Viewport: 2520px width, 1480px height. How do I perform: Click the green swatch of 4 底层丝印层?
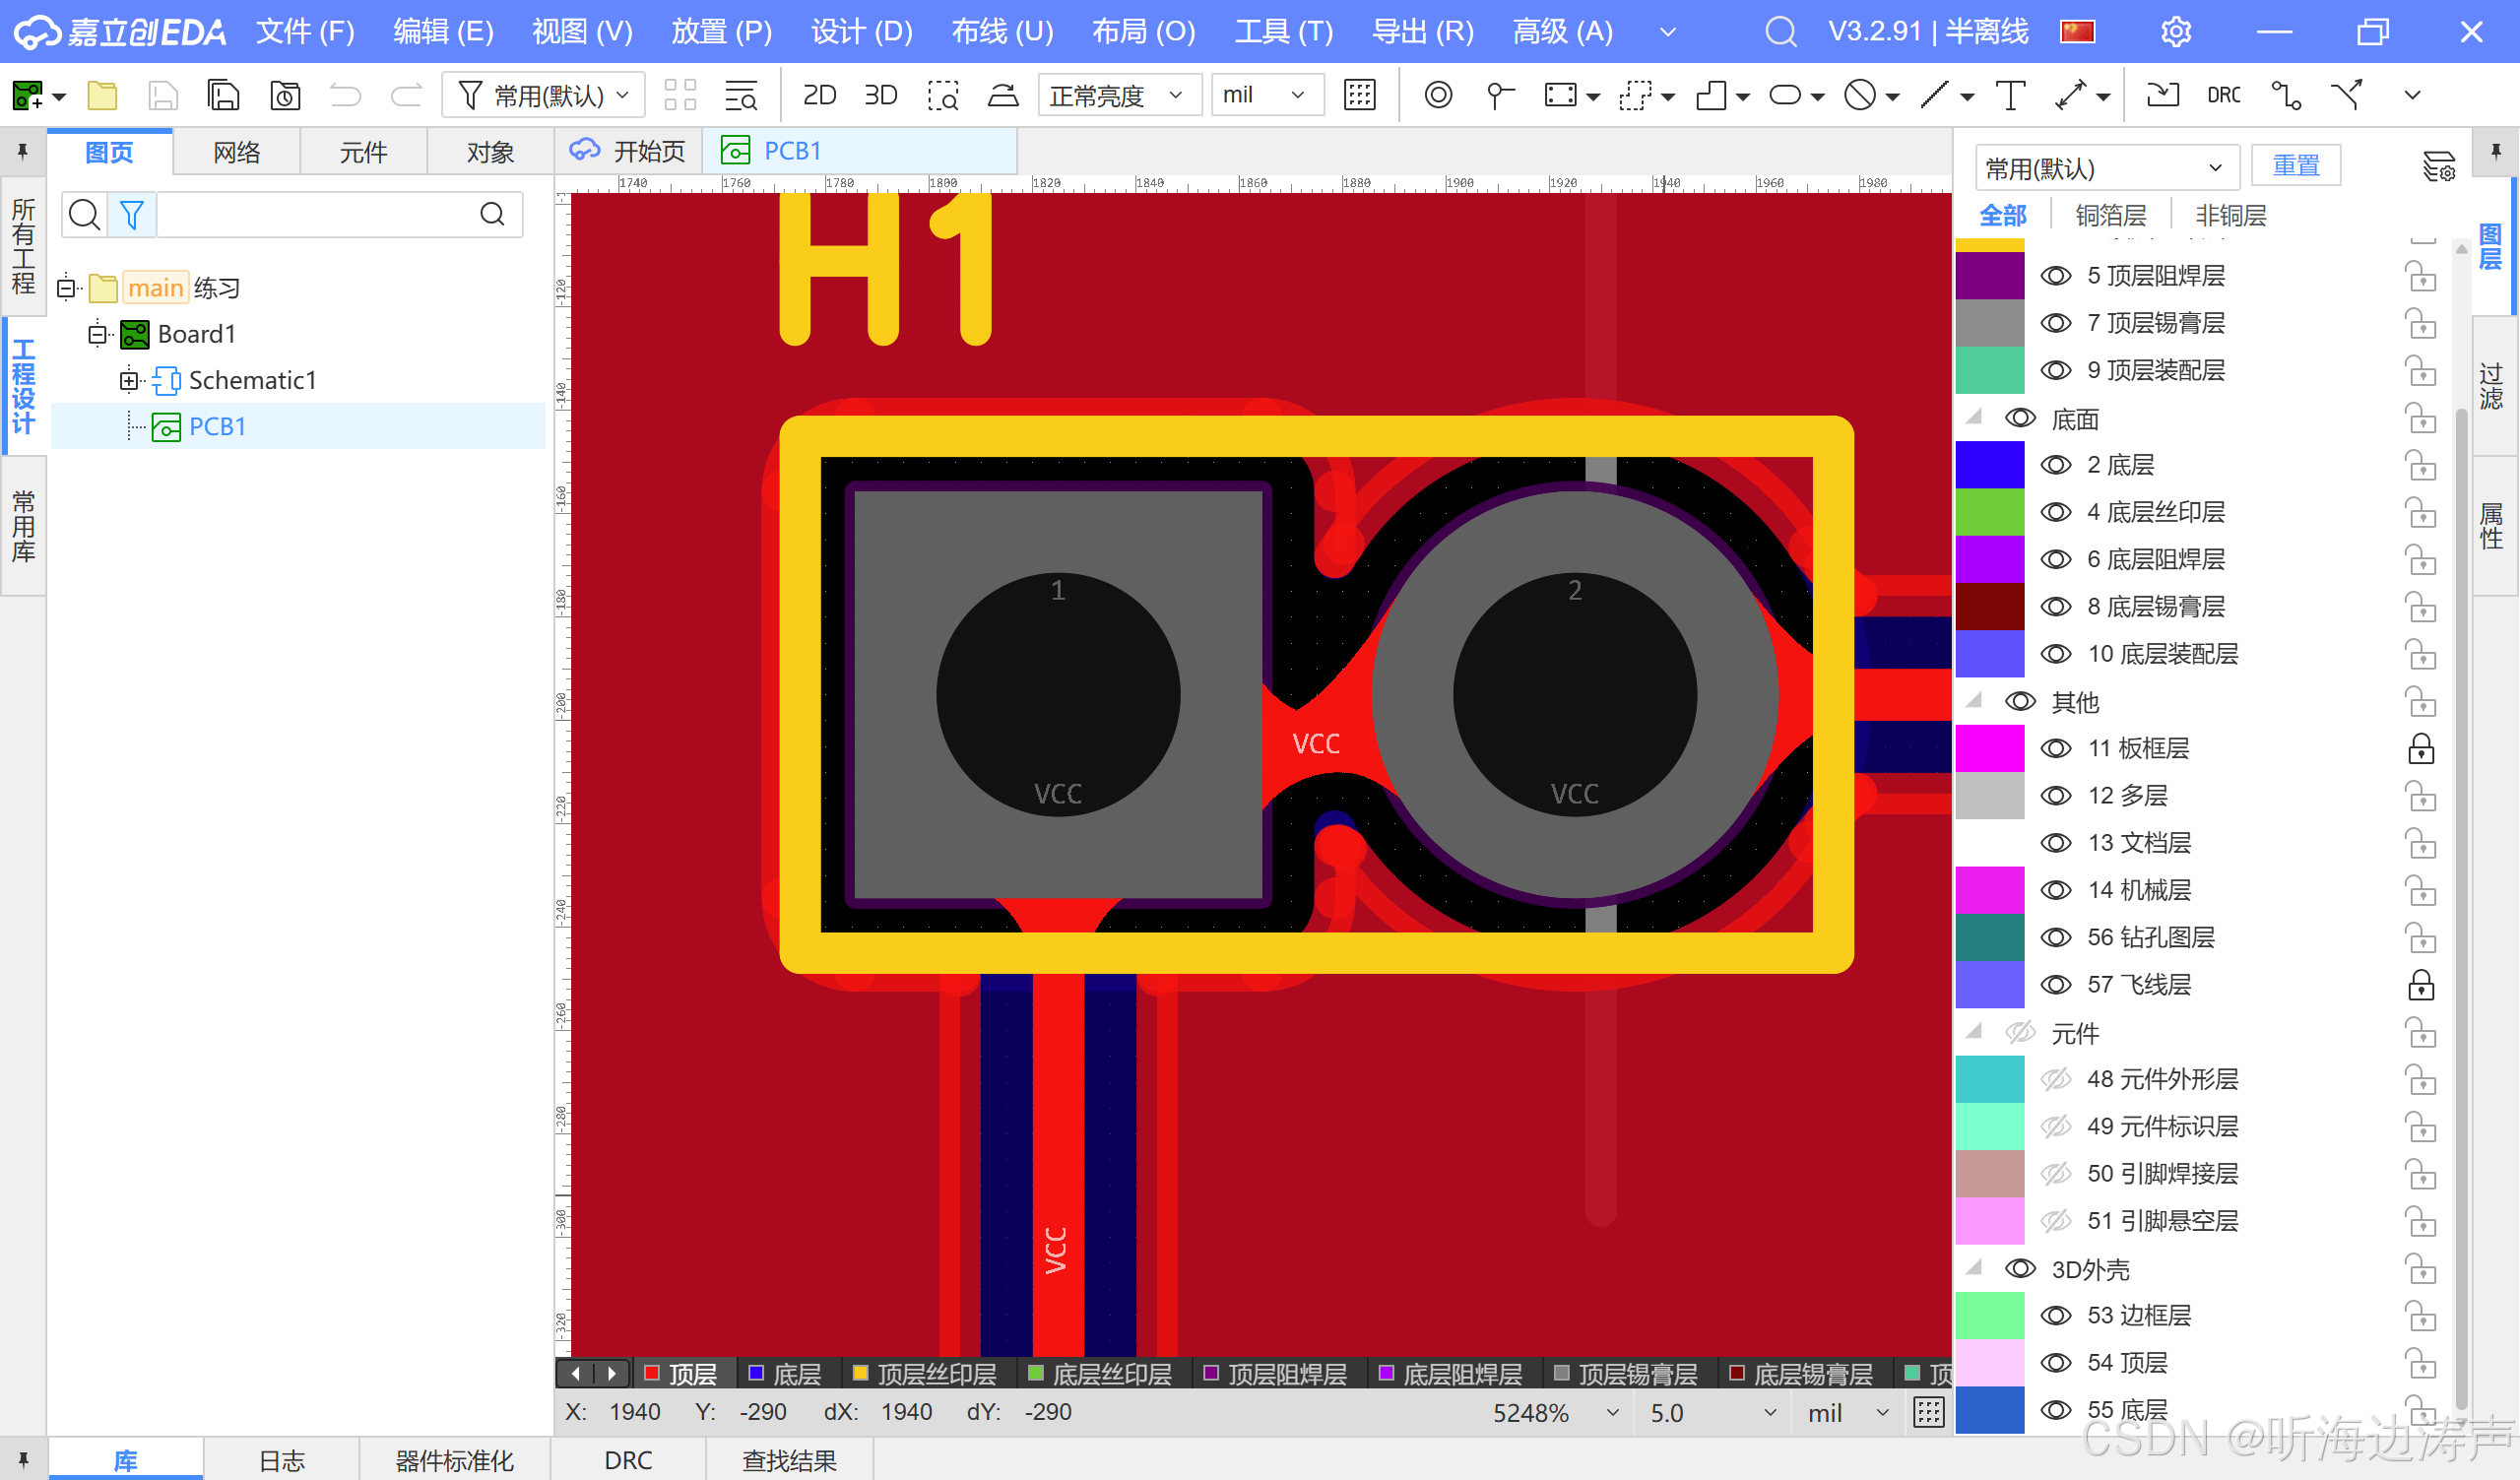[x=1989, y=512]
